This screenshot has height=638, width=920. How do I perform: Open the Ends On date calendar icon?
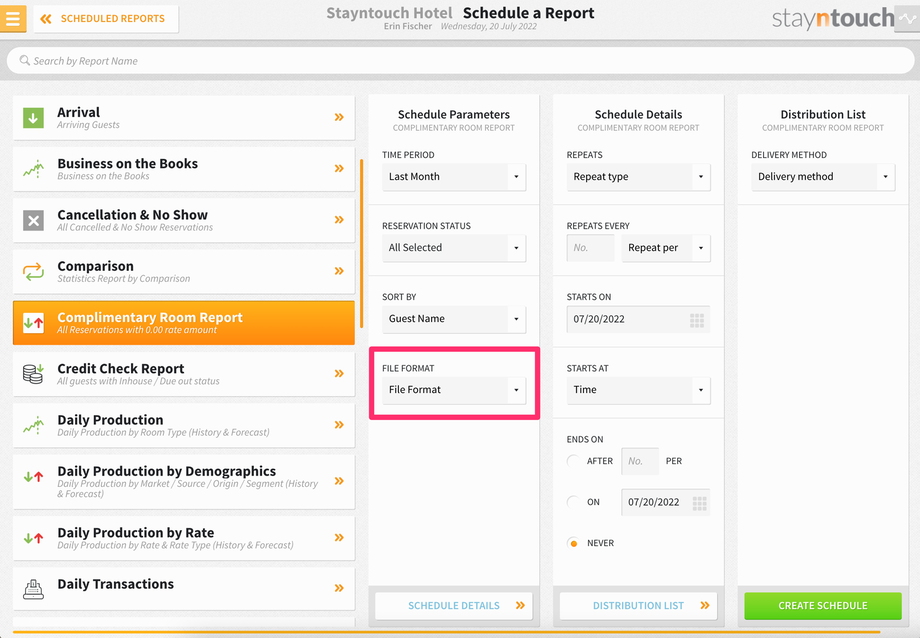point(699,503)
